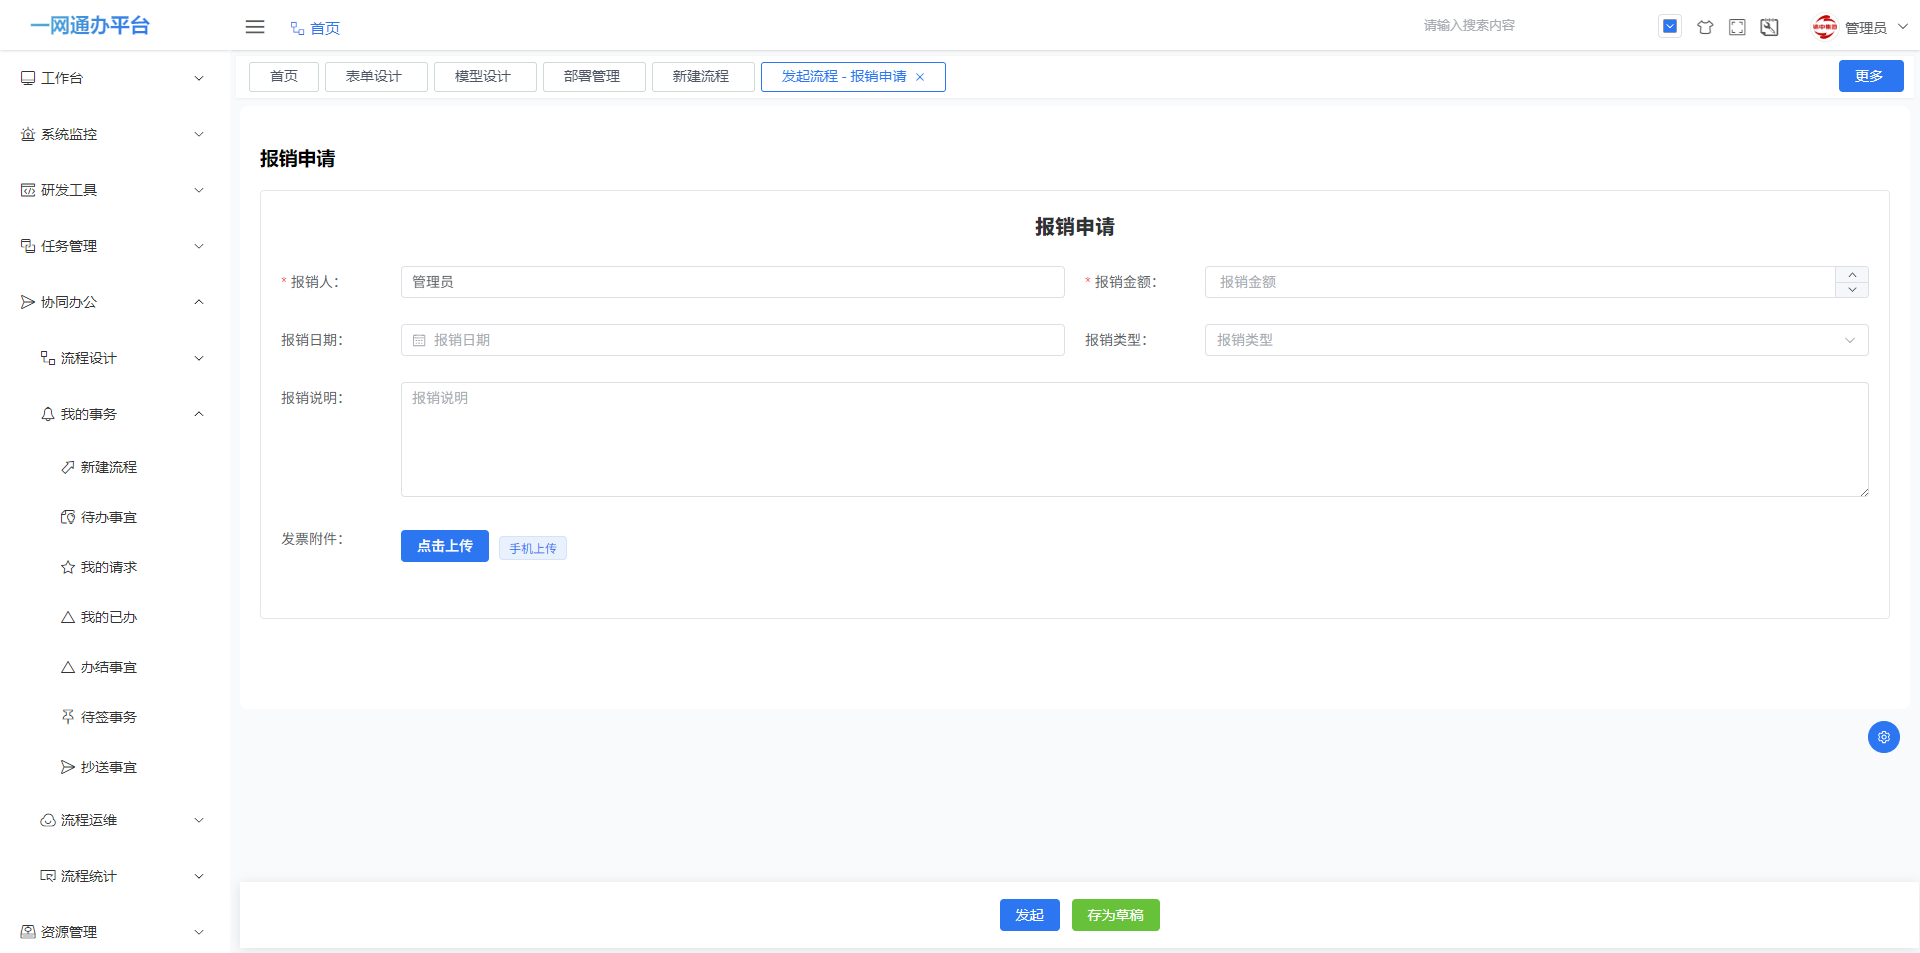Click the 存为草稿 save draft button
The height and width of the screenshot is (953, 1920).
click(1116, 915)
